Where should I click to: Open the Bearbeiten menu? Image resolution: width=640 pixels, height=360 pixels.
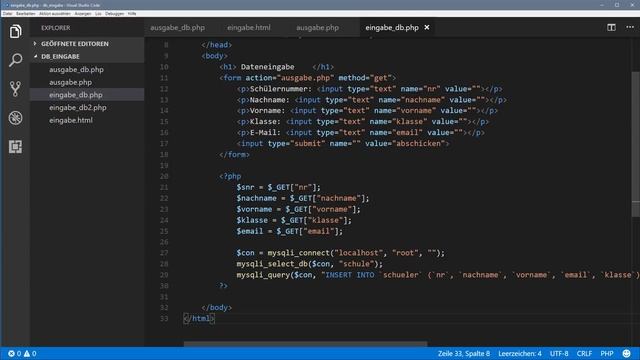25,13
